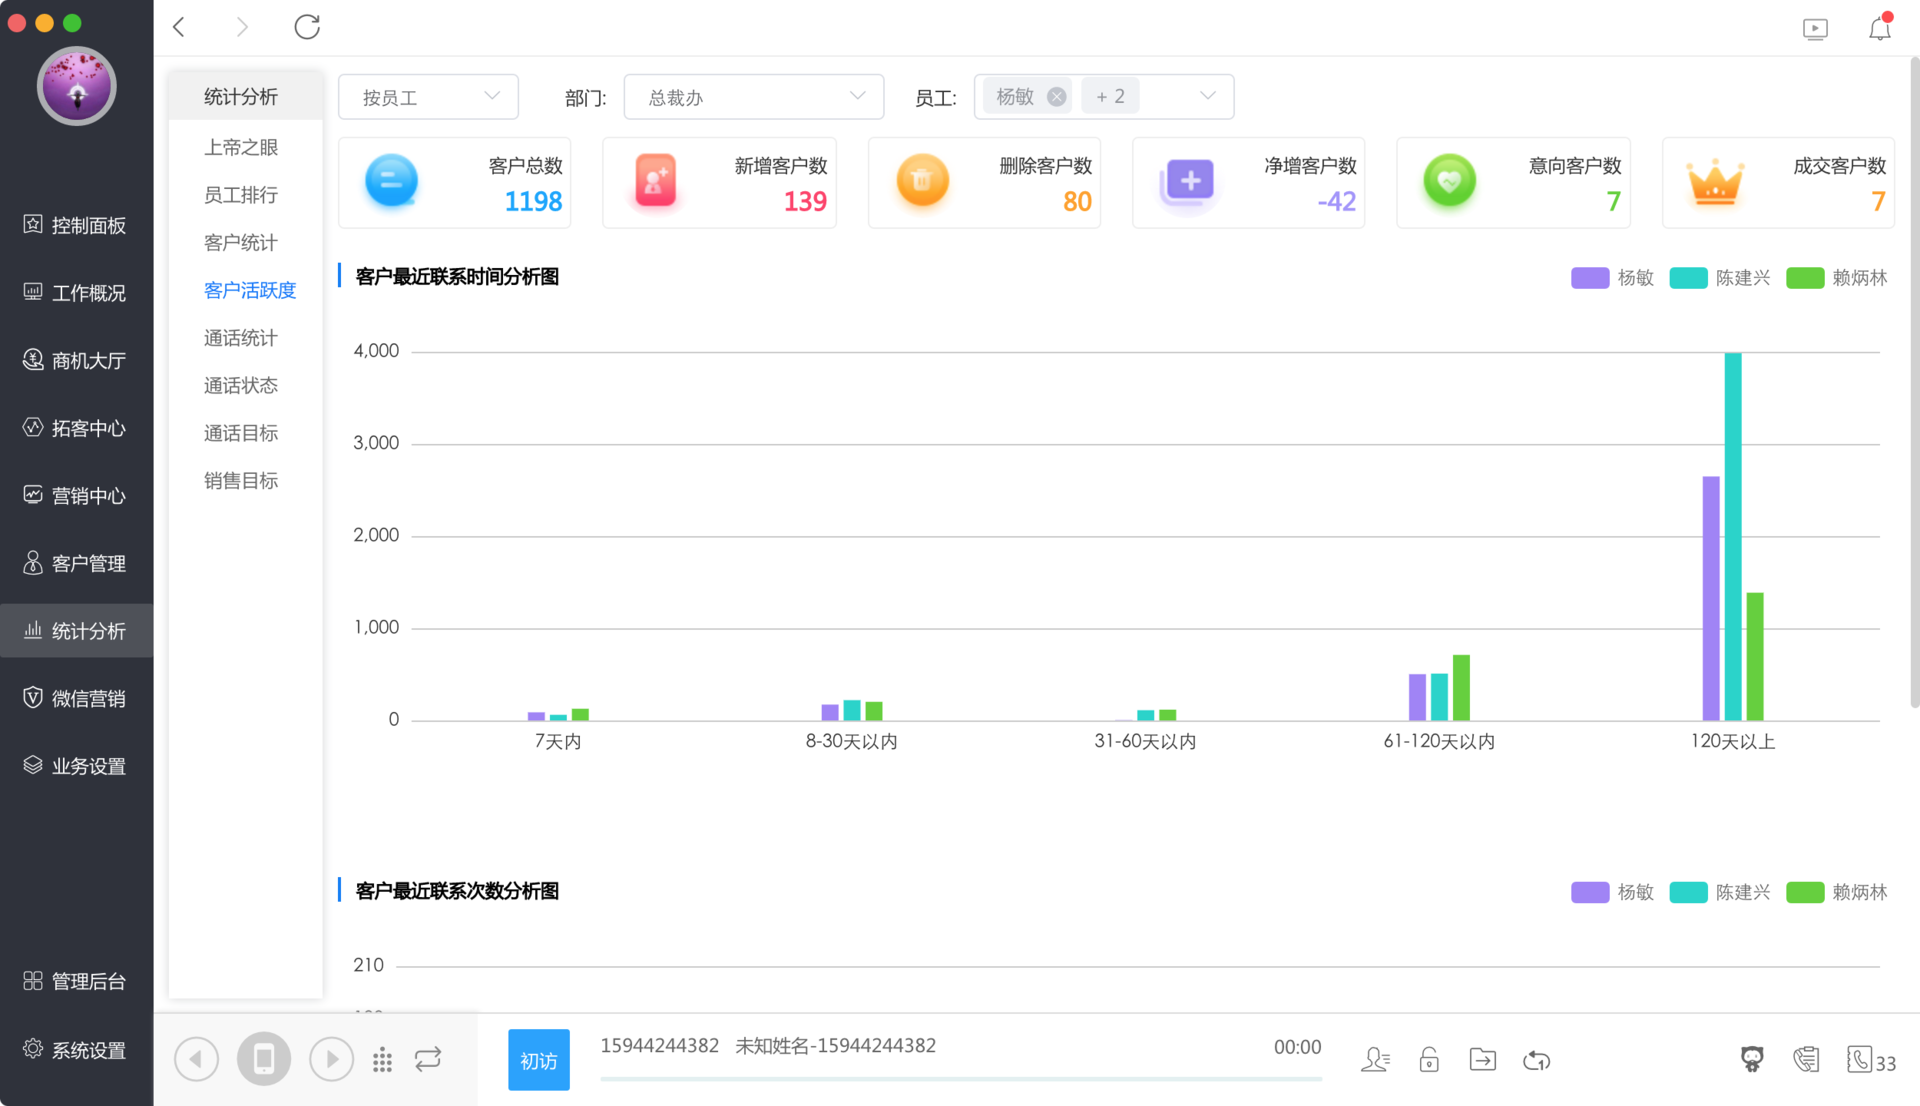Screen dimensions: 1920x1106
Task: Open 管理后台 in the sidebar
Action: click(76, 982)
